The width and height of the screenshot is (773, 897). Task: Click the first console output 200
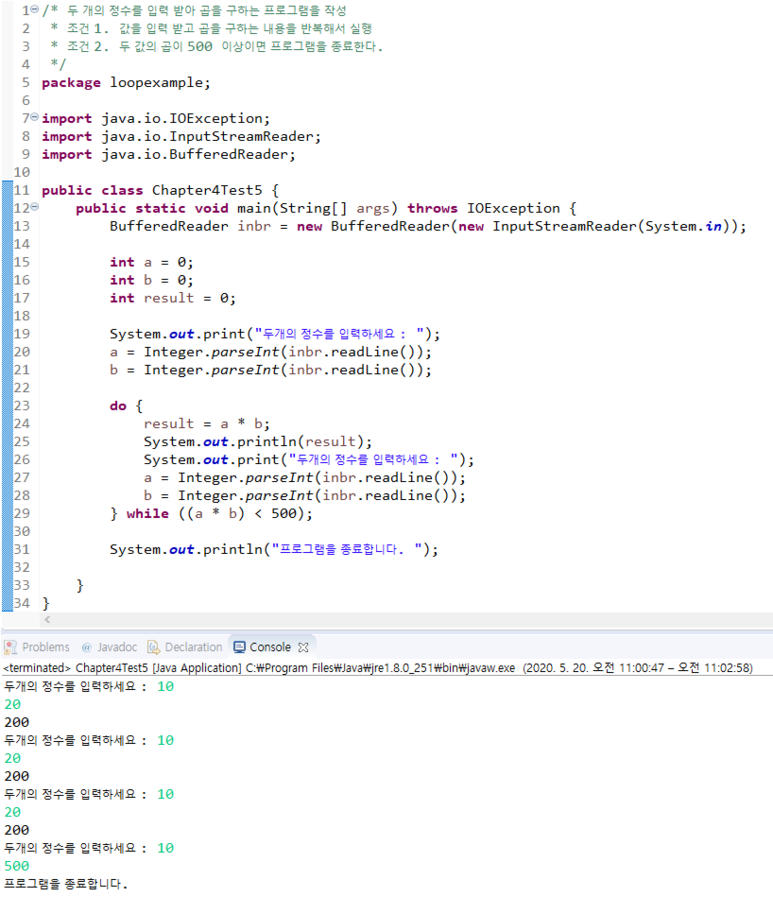point(17,723)
